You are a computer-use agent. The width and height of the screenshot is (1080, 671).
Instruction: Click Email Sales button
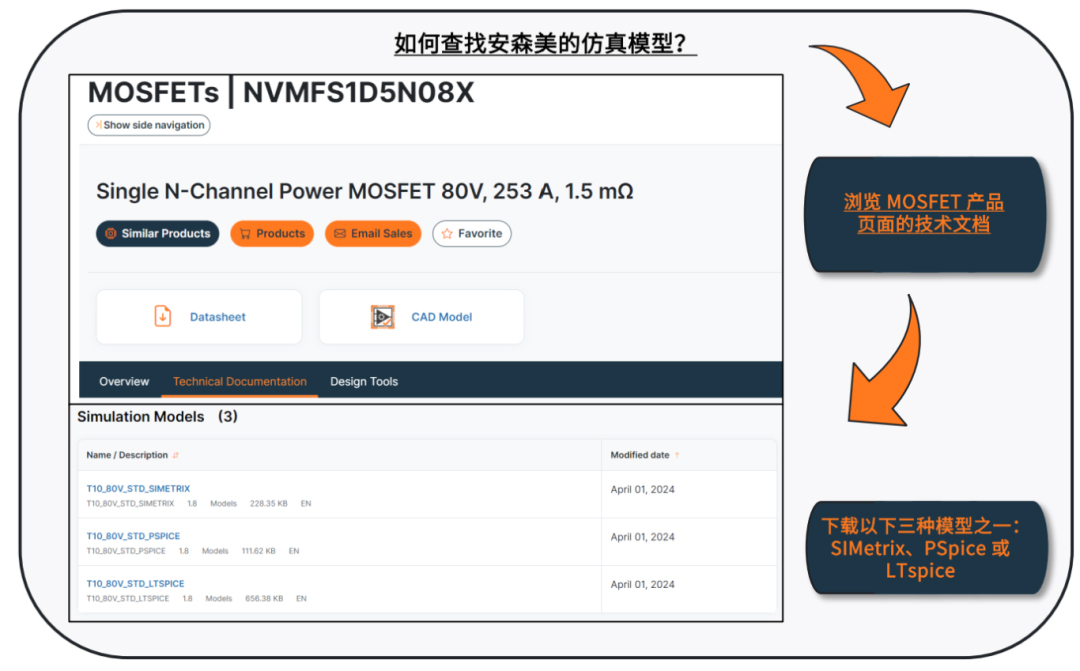click(373, 234)
